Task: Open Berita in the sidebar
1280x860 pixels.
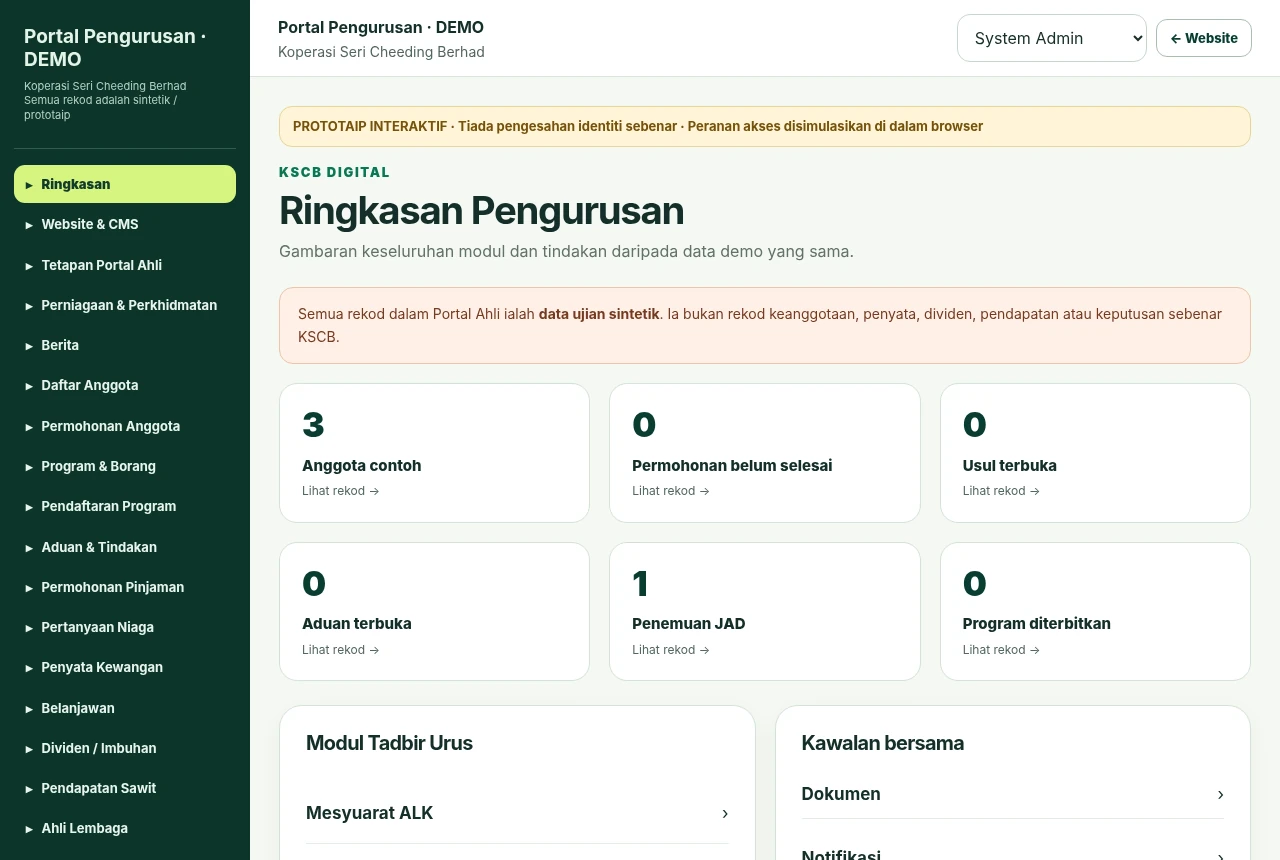Action: 125,345
